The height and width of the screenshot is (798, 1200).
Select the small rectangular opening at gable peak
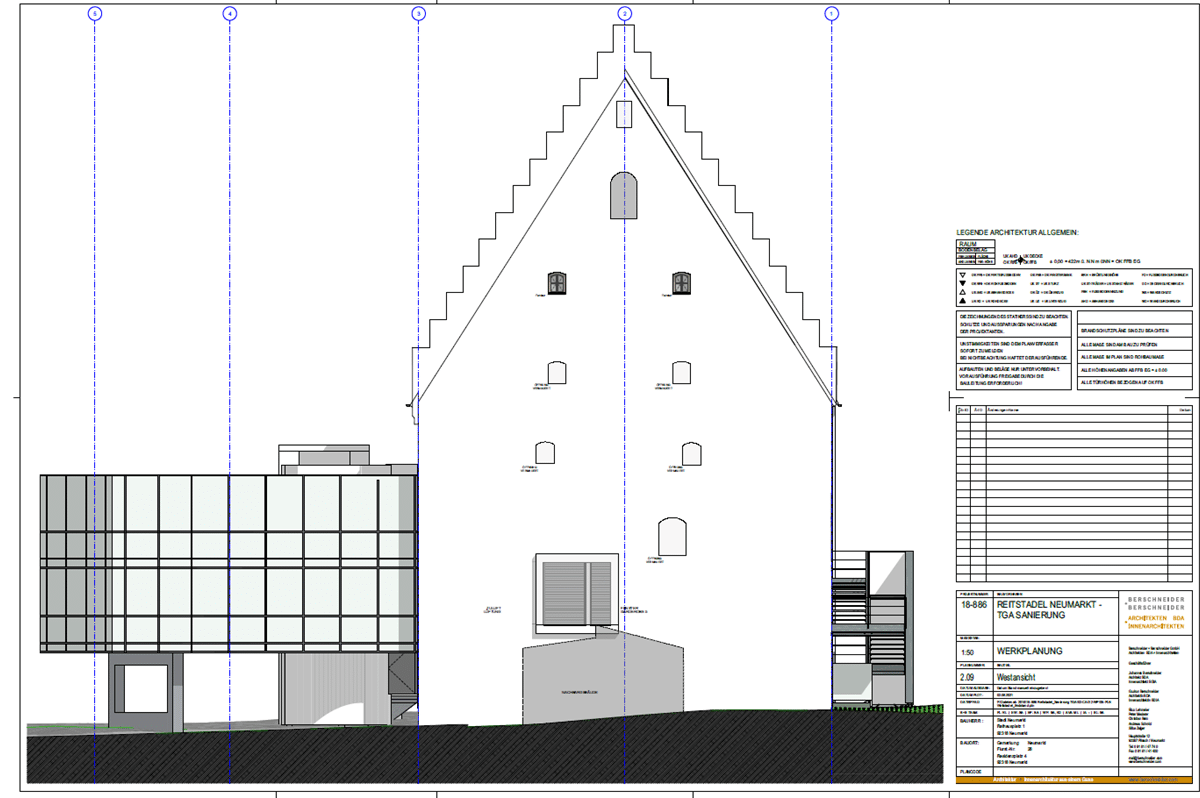[624, 113]
